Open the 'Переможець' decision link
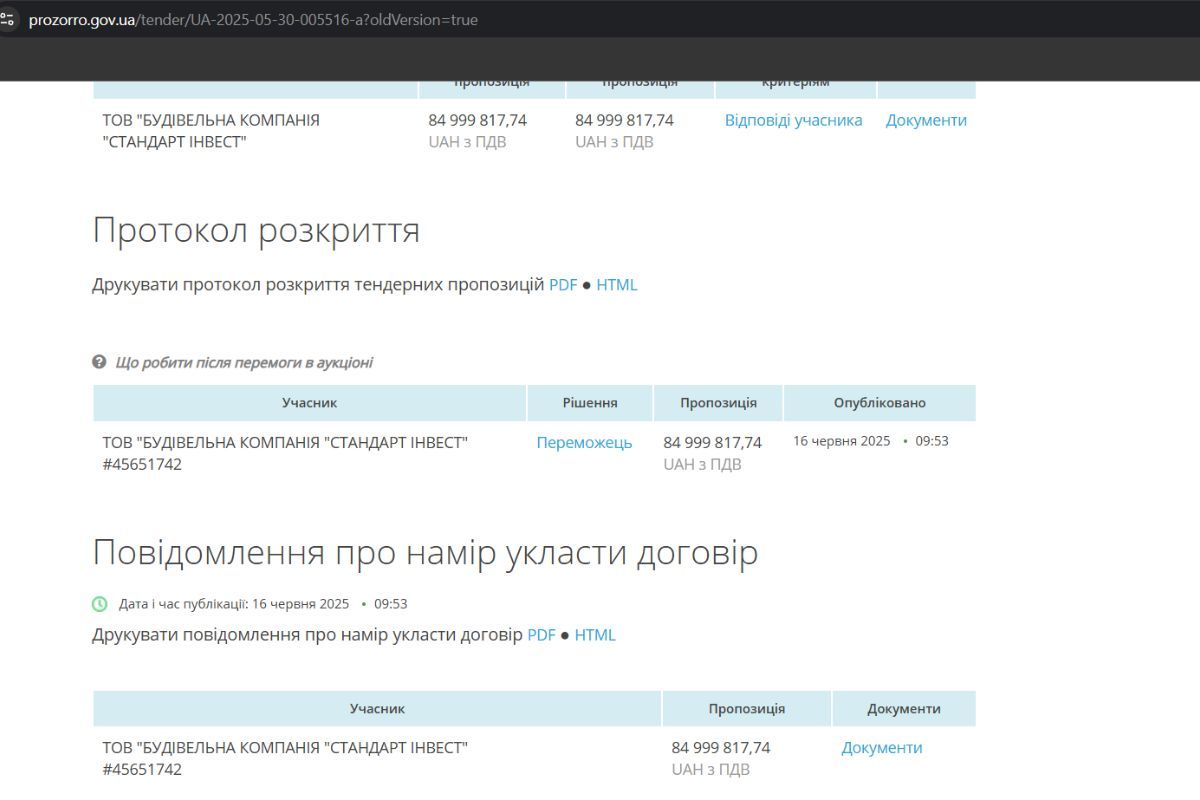The height and width of the screenshot is (800, 1200). (584, 442)
